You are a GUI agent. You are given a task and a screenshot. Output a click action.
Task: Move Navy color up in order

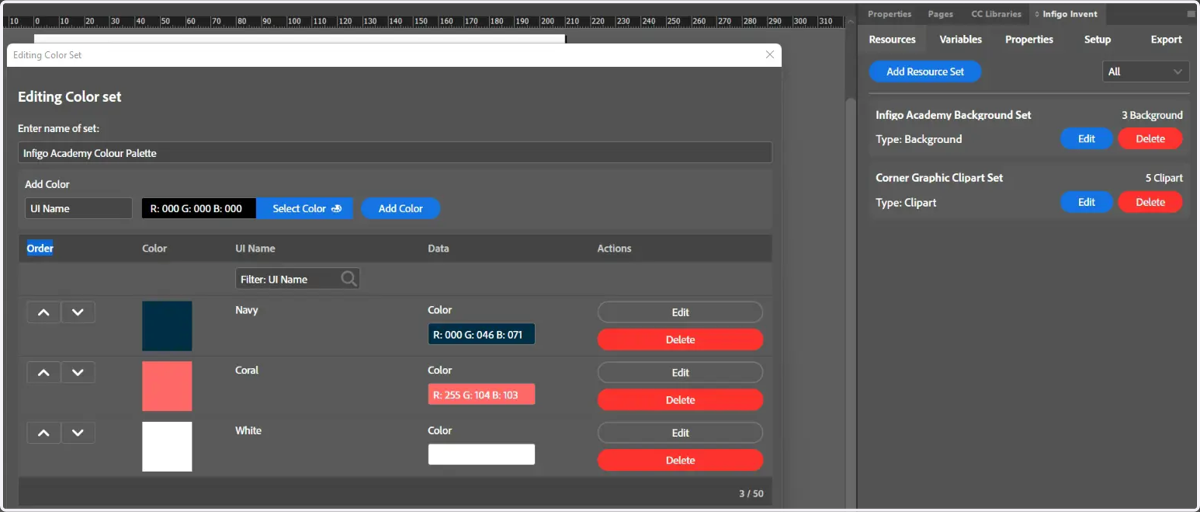click(43, 312)
